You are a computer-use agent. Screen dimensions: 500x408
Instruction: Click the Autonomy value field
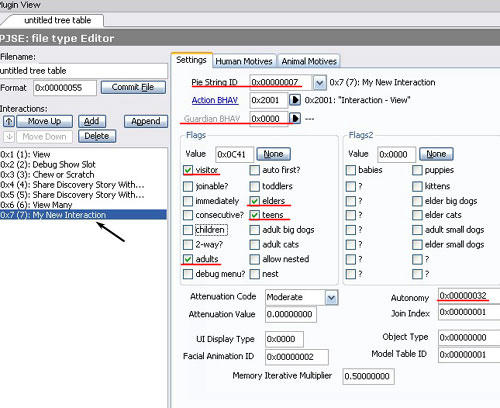469,296
